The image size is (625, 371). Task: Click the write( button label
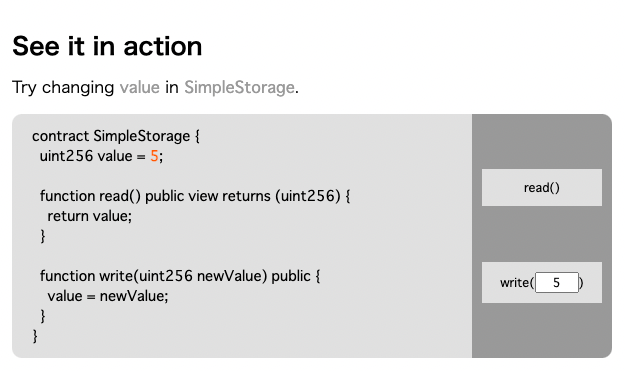517,283
